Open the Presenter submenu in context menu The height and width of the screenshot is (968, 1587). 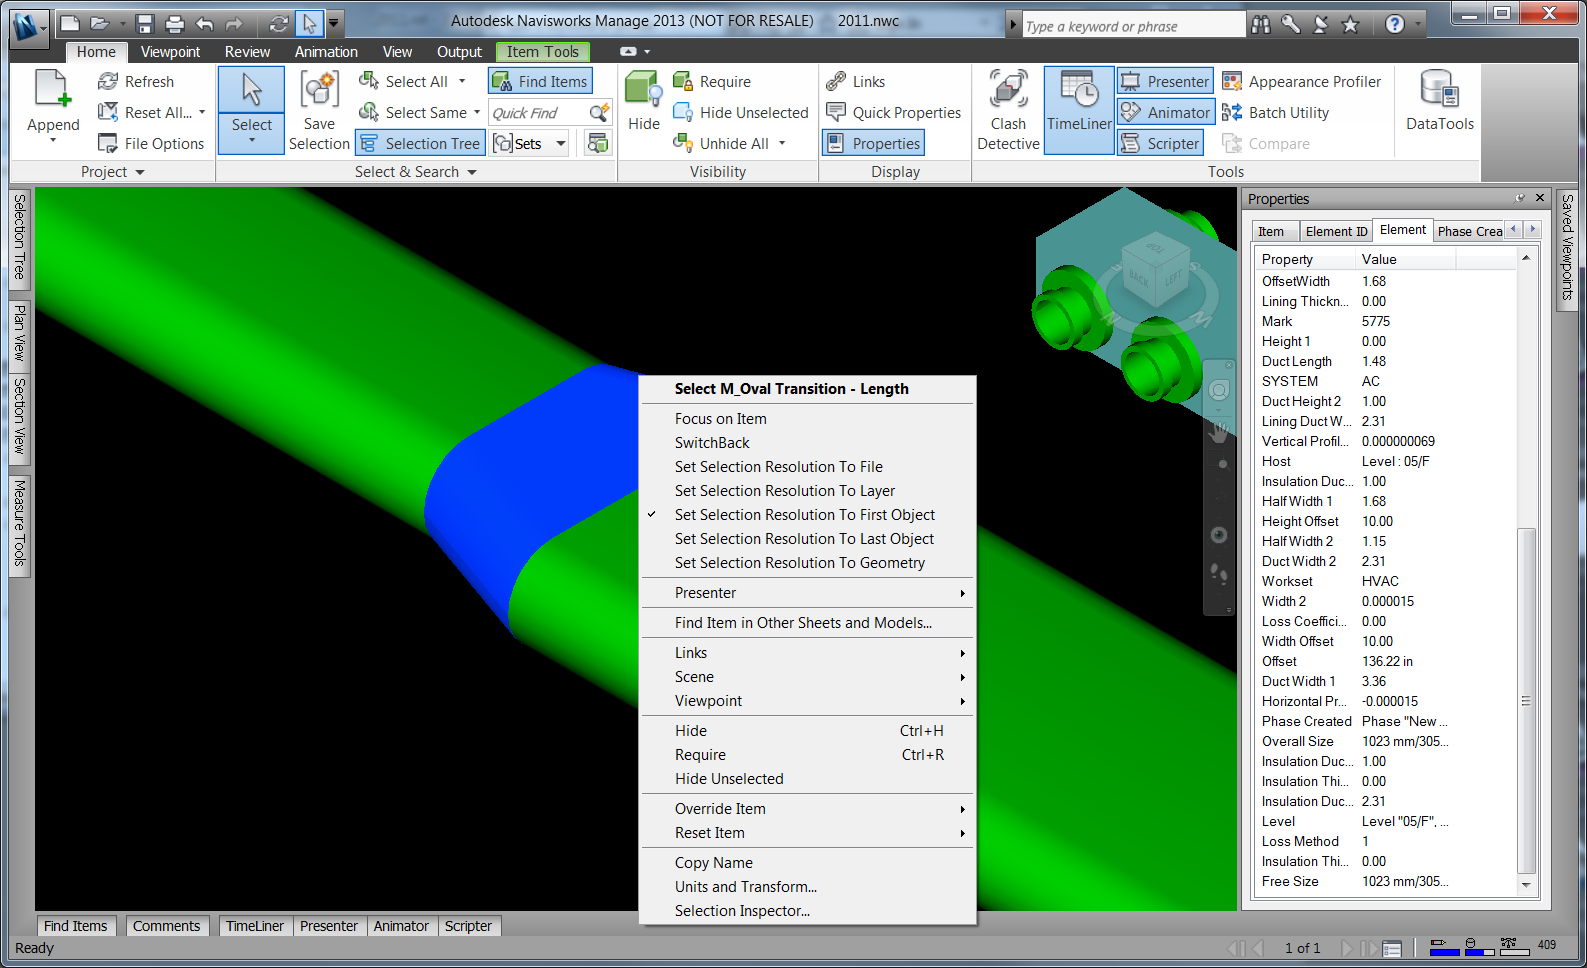(808, 593)
